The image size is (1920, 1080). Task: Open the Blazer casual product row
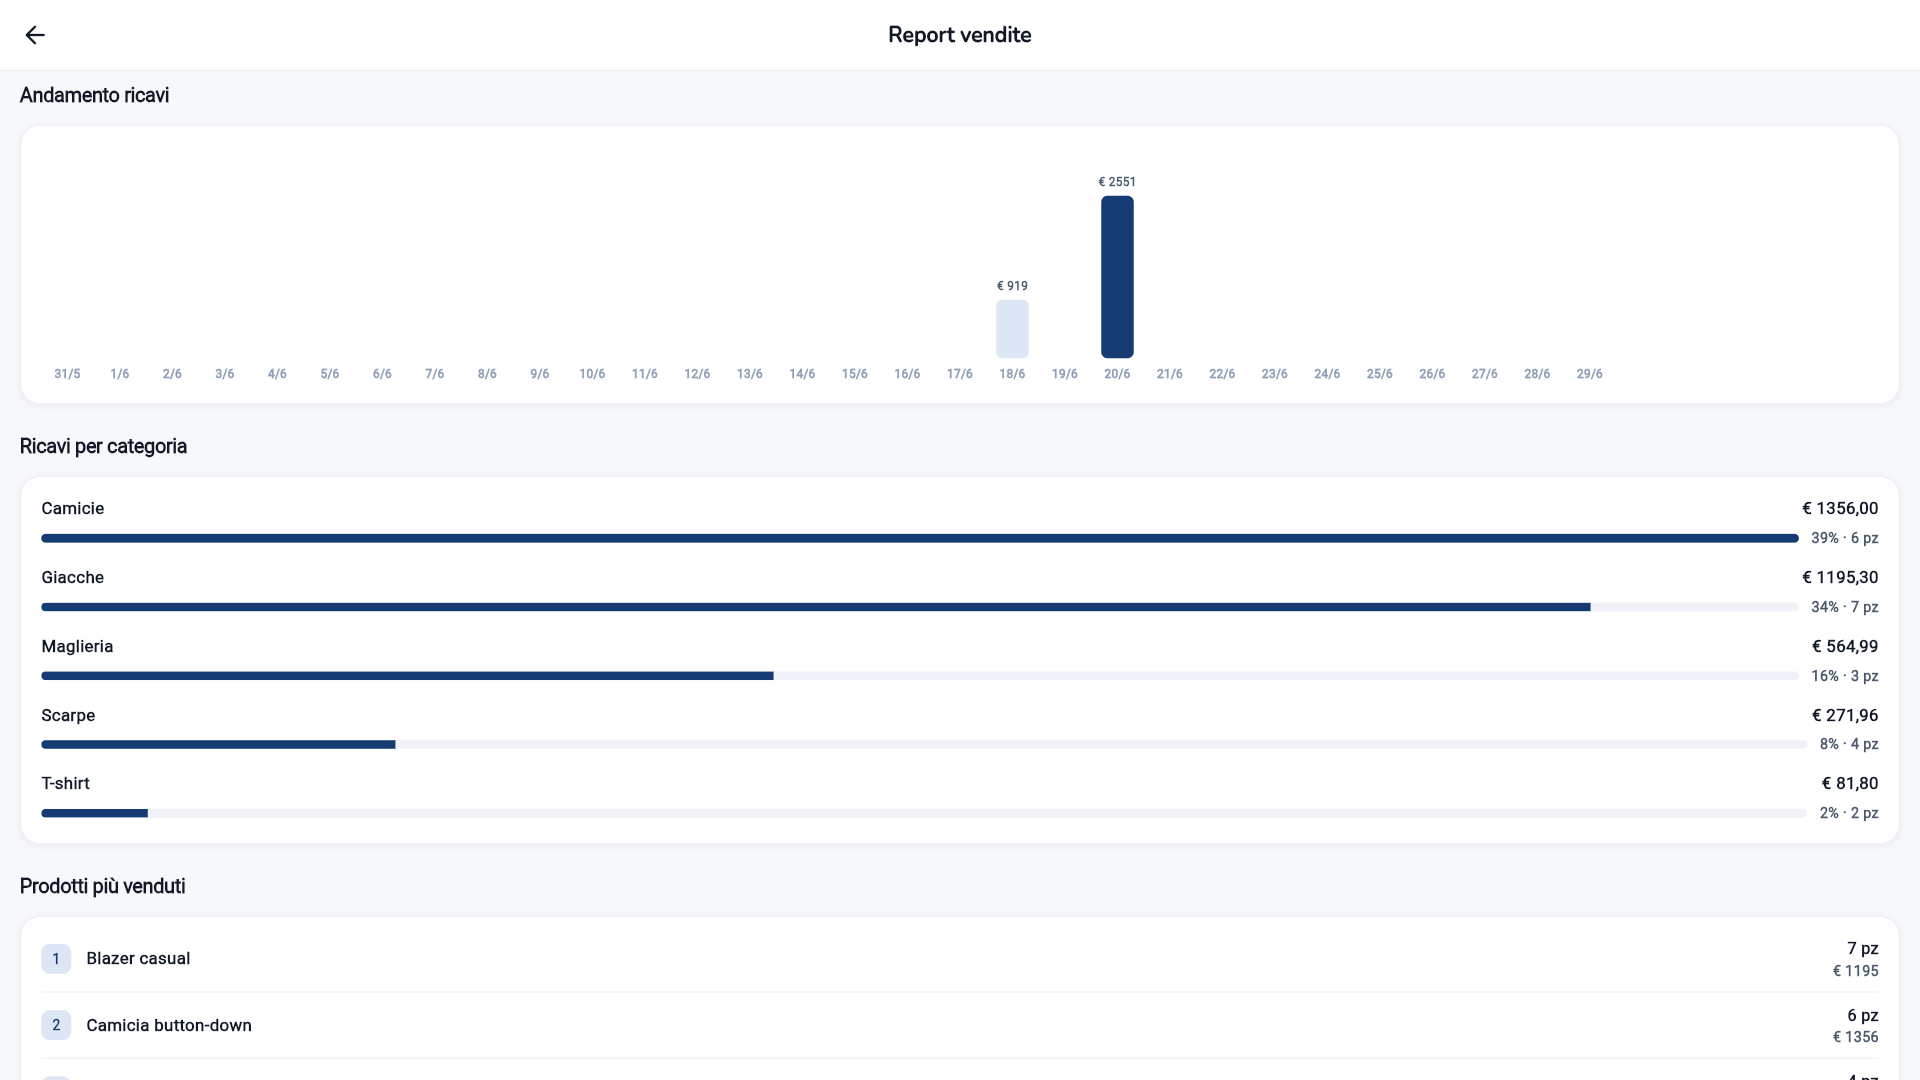click(x=960, y=958)
